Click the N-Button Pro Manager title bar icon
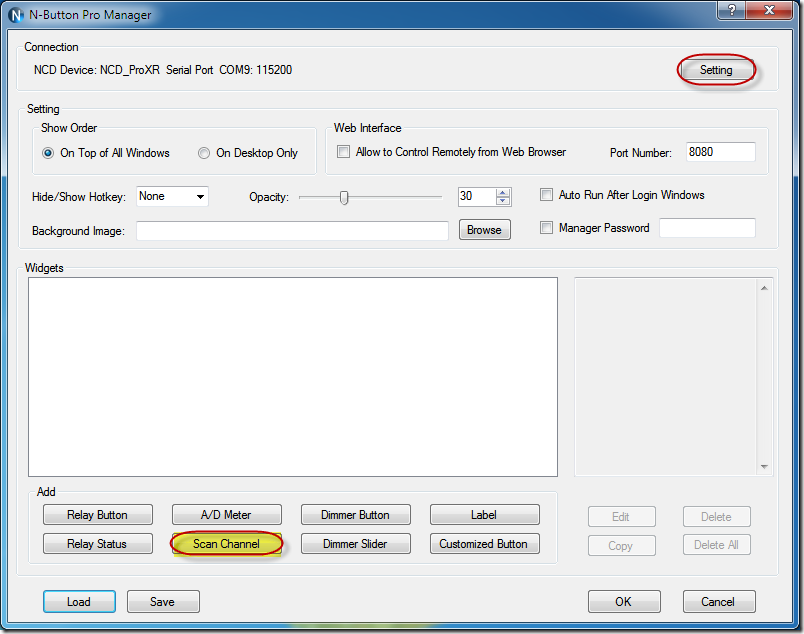This screenshot has height=634, width=804. (x=16, y=15)
